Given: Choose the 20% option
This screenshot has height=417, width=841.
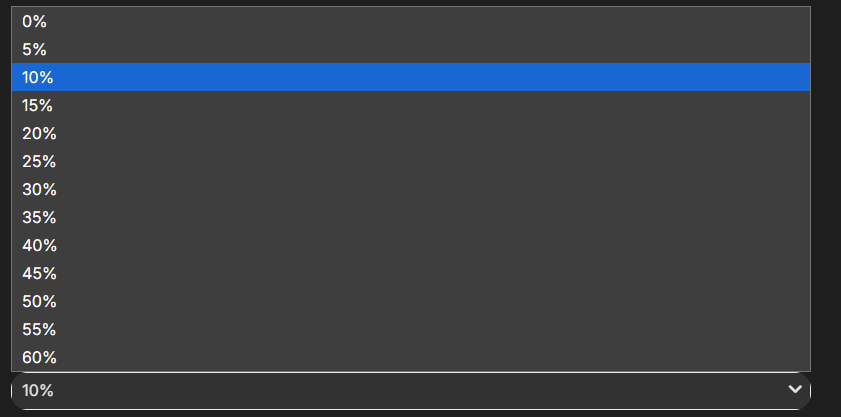Looking at the screenshot, I should [x=411, y=133].
